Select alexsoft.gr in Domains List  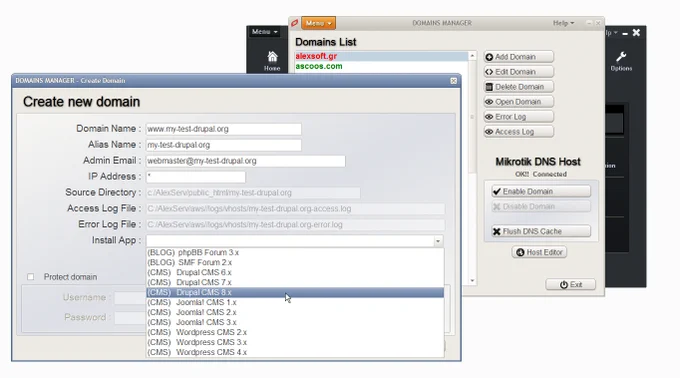(381, 56)
